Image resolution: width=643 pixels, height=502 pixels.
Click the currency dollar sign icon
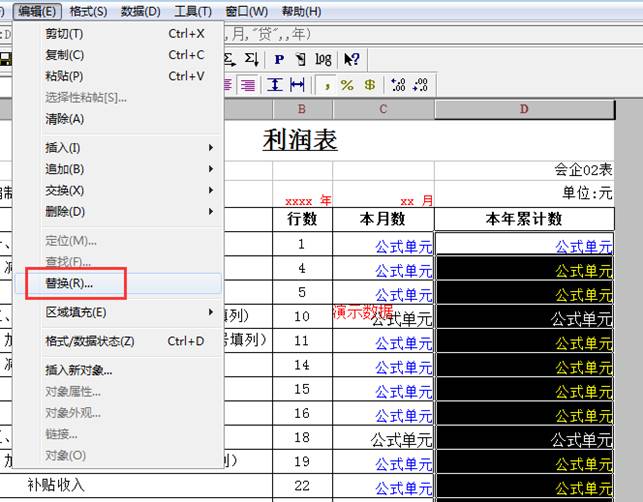(370, 85)
